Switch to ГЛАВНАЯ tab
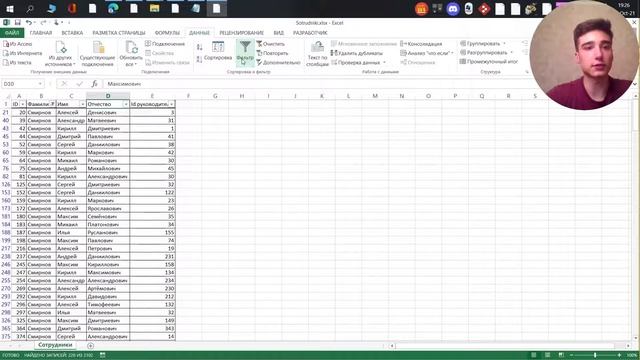This screenshot has height=360, width=640. point(41,33)
